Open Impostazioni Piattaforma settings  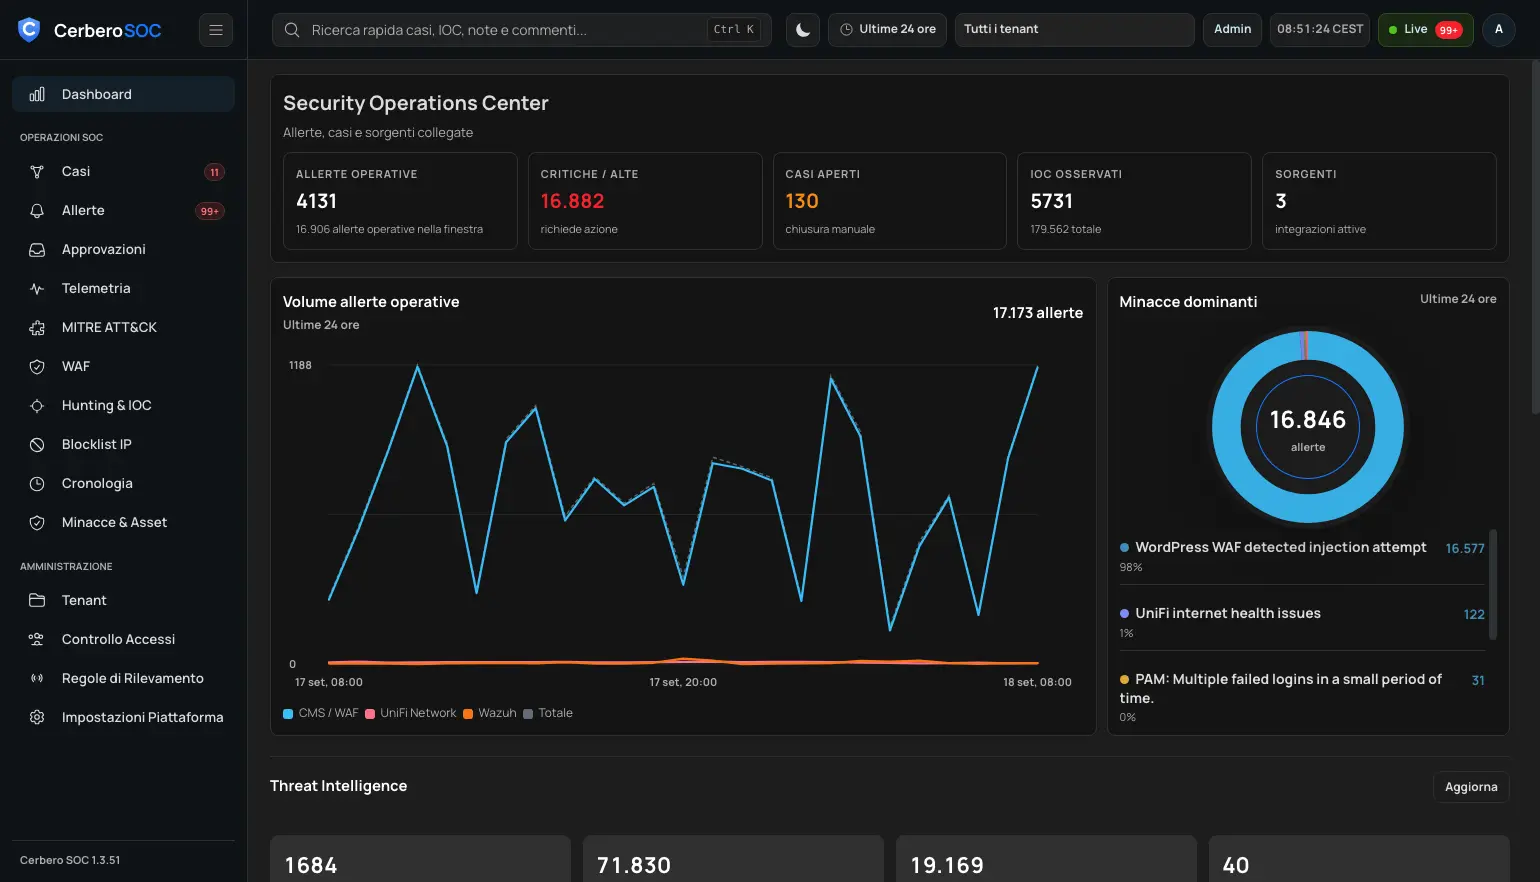tap(123, 718)
